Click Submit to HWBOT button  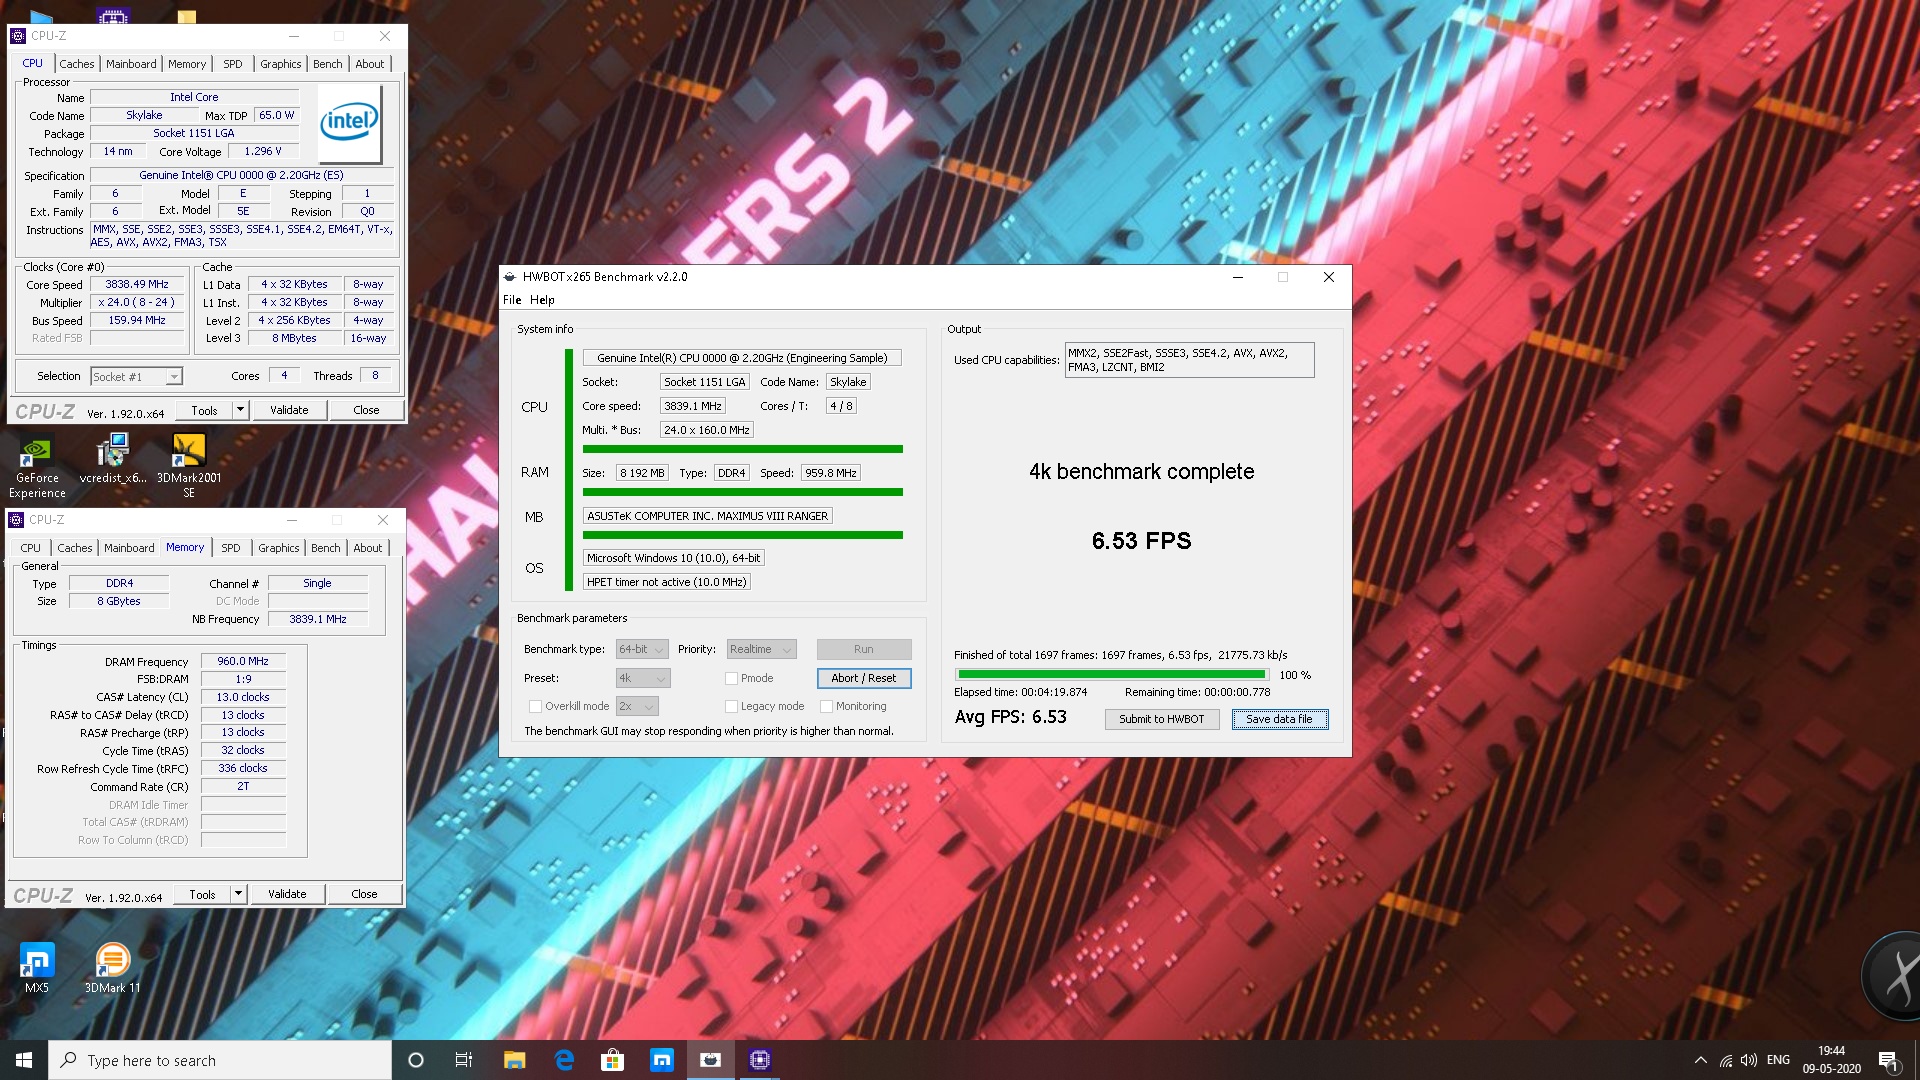1161,719
